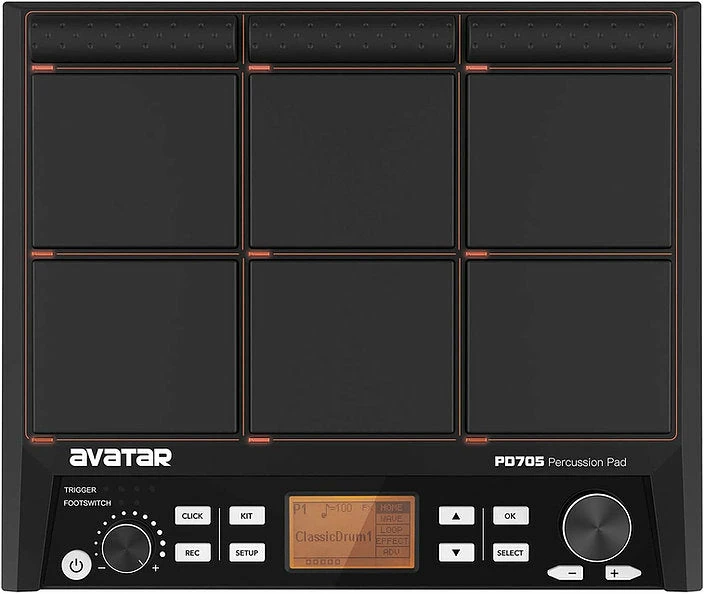Toggle the CLICK metronome button

point(192,516)
